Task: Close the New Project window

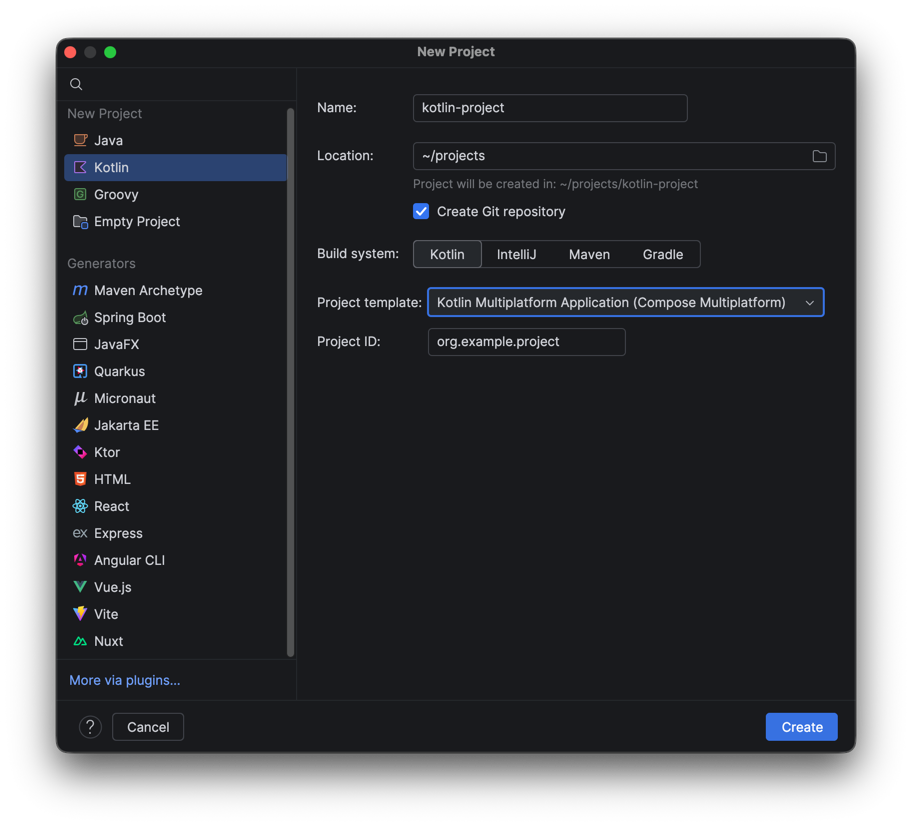Action: point(70,52)
